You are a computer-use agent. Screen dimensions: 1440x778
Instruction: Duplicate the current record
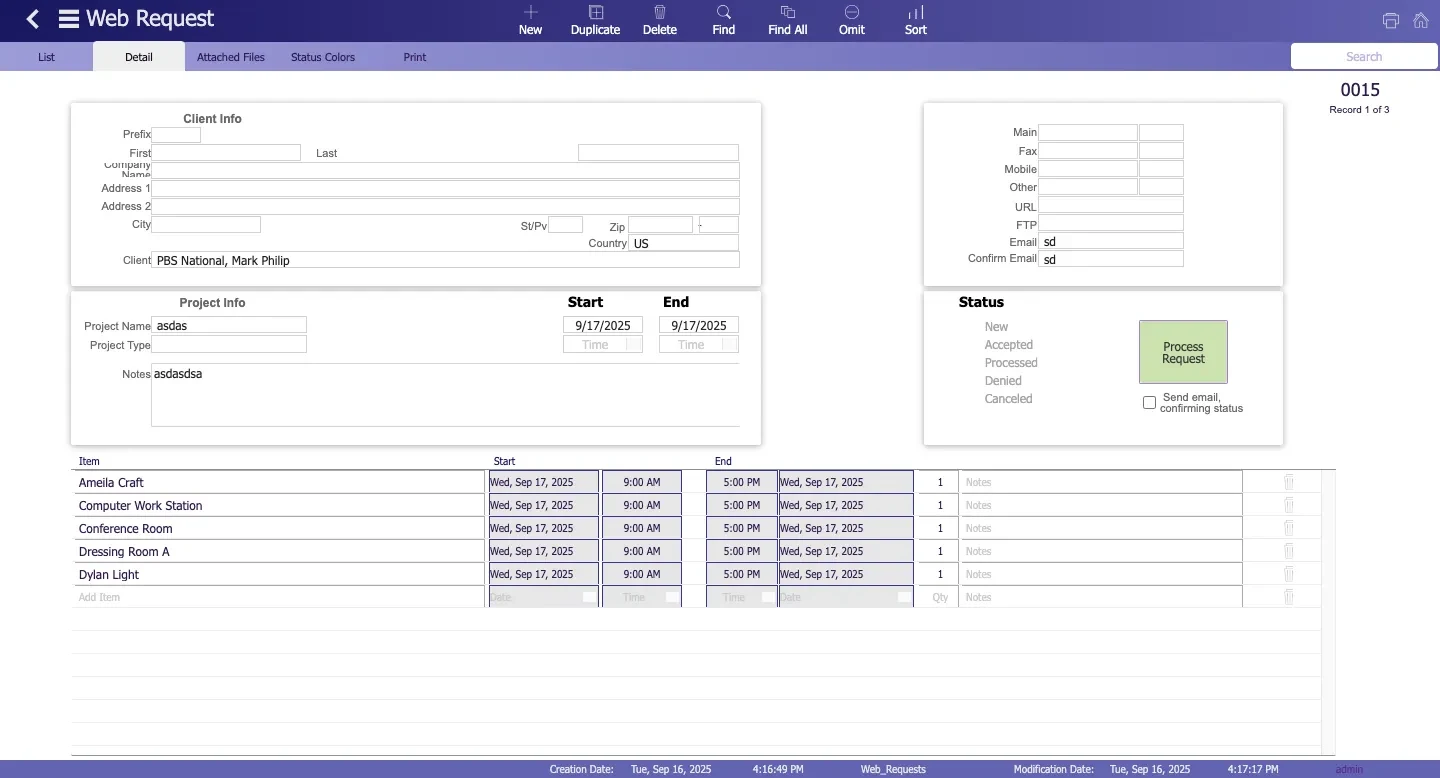pos(595,20)
